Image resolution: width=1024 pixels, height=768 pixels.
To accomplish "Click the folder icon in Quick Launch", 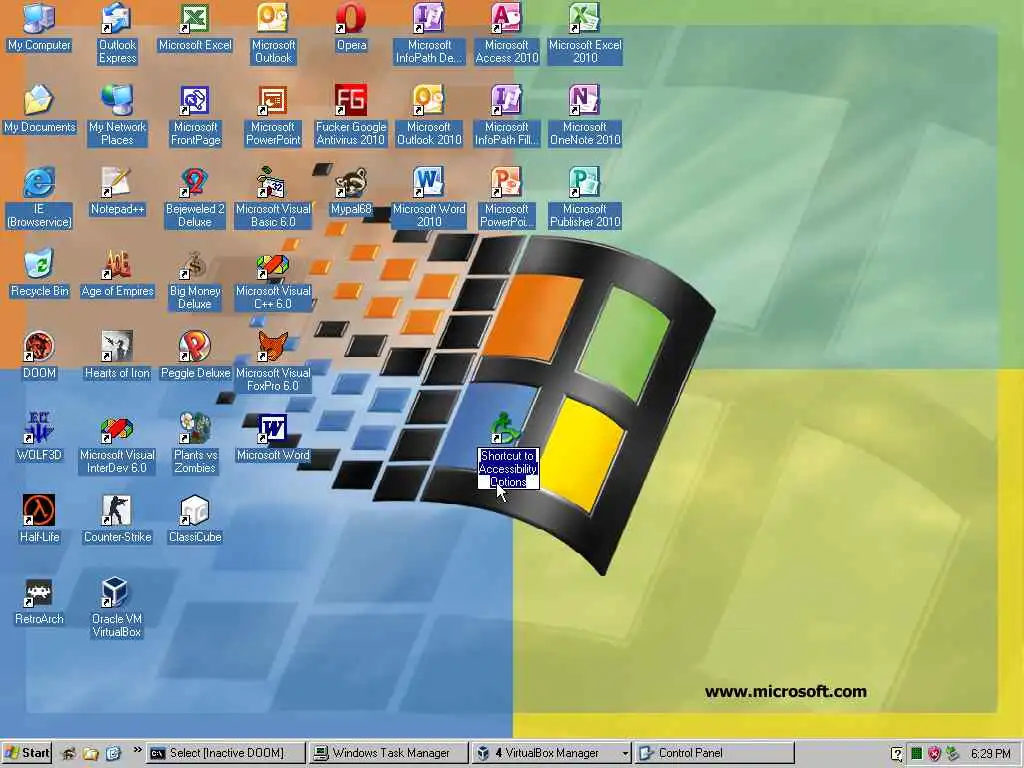I will click(x=91, y=754).
